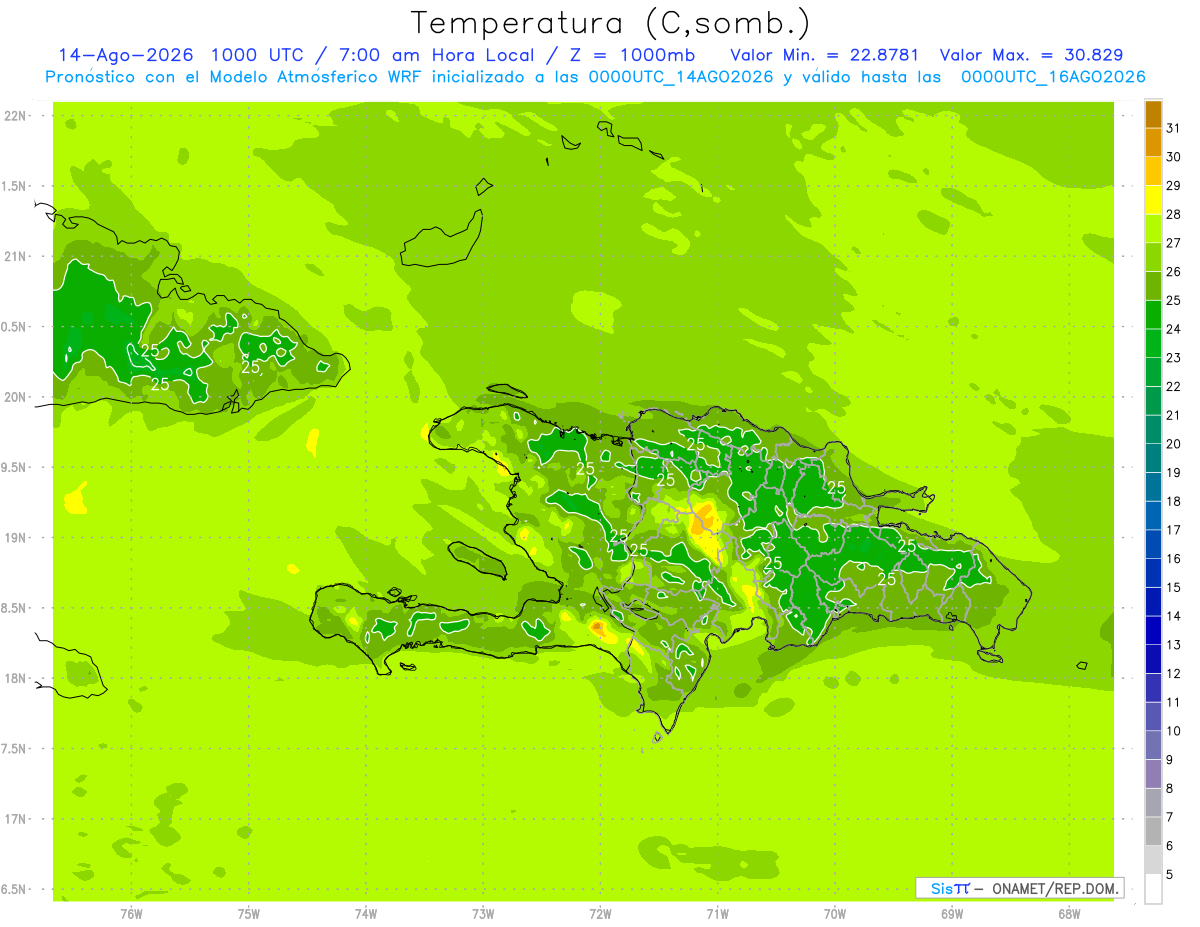Image resolution: width=1200 pixels, height=927 pixels.
Task: Click the '26' legend value
Action: (x=1173, y=272)
